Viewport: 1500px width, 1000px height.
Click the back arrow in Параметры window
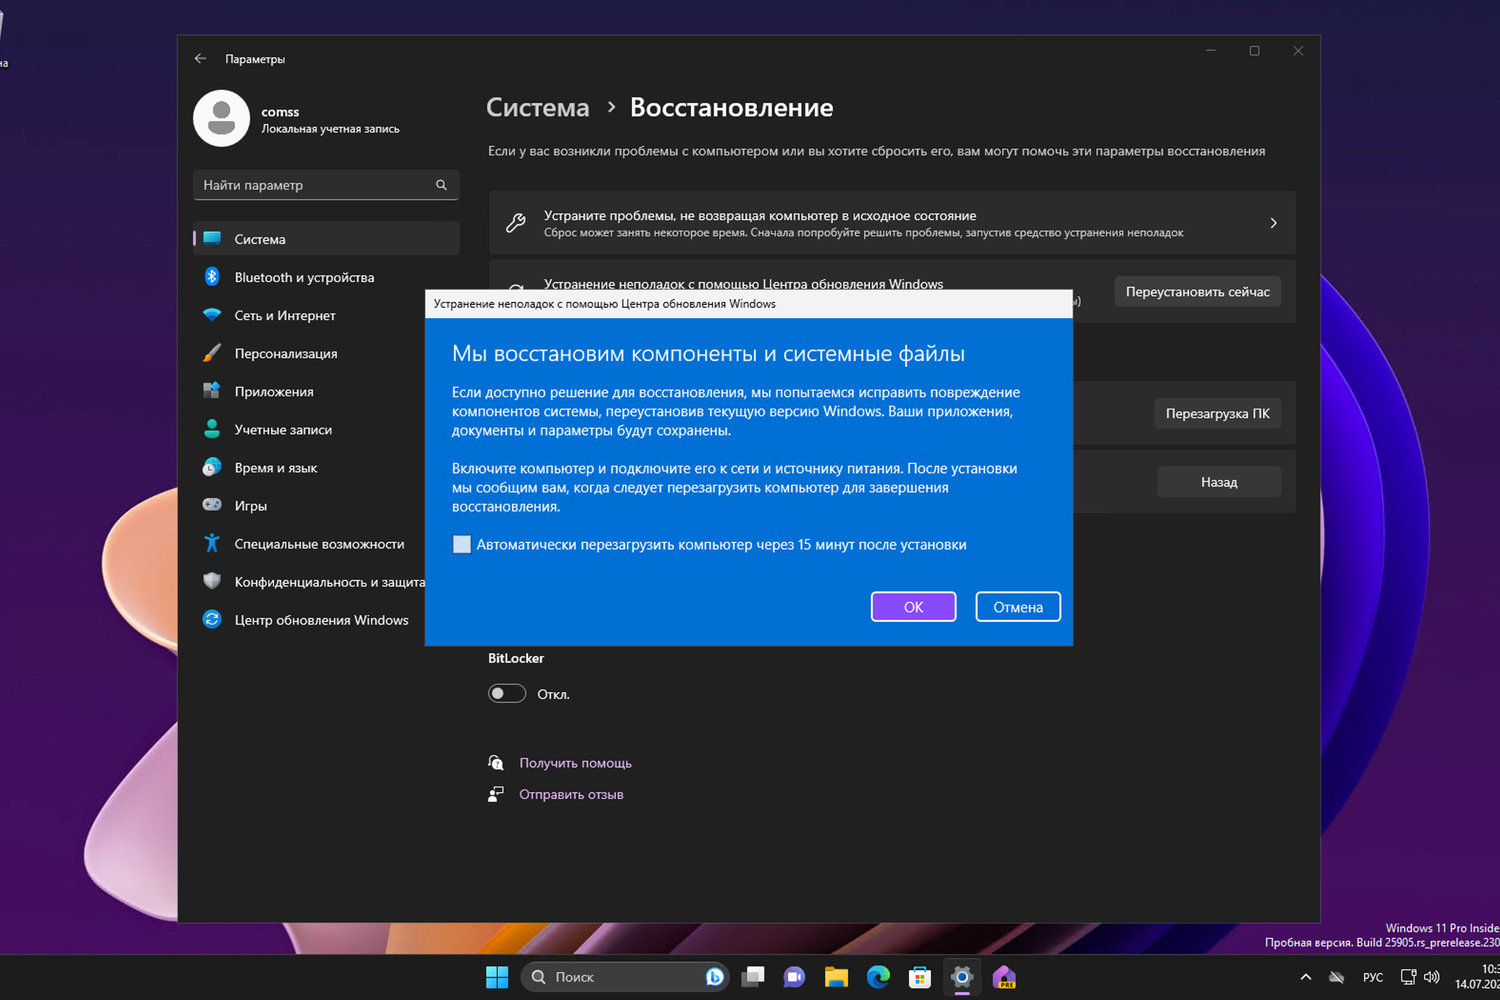[x=200, y=59]
